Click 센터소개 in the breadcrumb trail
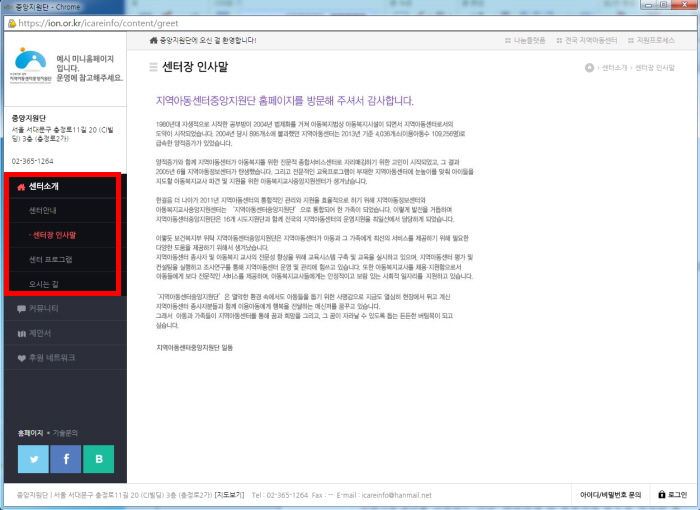Viewport: 700px width, 510px height. pos(615,68)
